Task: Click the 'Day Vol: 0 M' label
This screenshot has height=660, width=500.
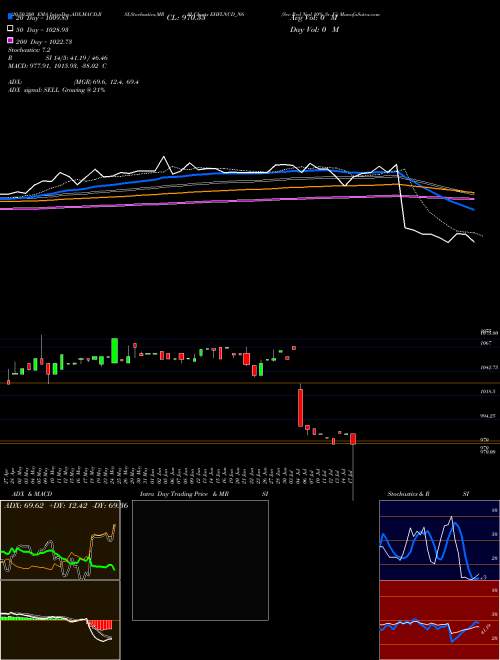Action: [x=314, y=30]
